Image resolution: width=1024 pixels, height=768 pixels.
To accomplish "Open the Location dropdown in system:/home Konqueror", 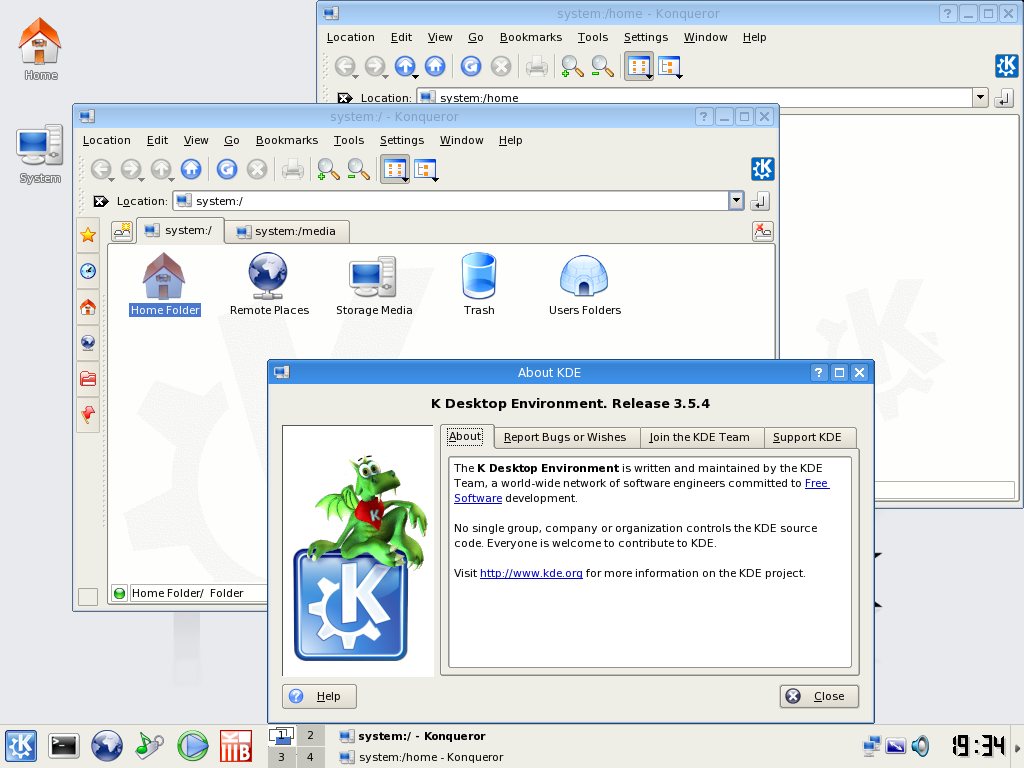I will [x=980, y=97].
